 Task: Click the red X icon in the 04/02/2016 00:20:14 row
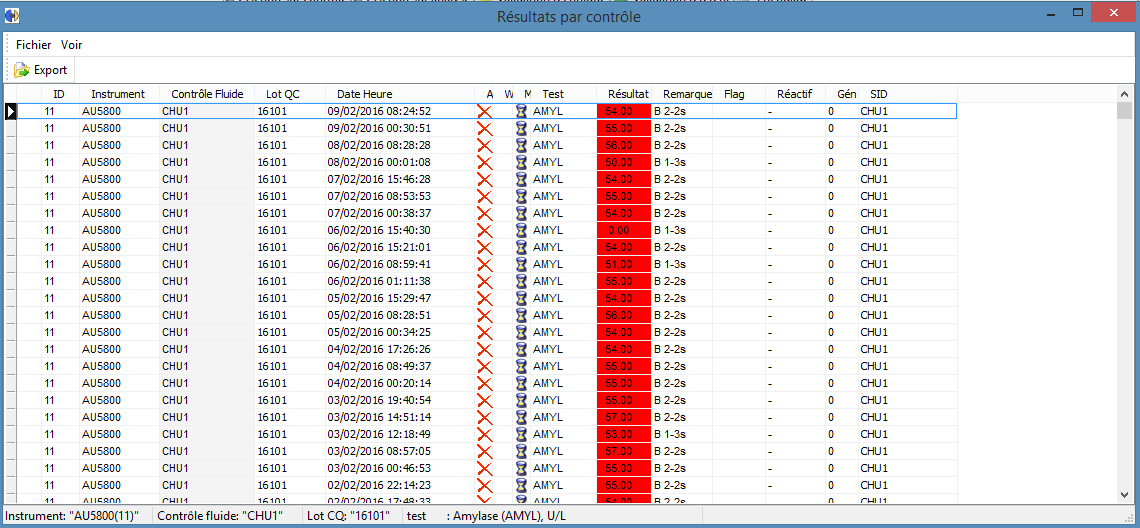tap(484, 383)
